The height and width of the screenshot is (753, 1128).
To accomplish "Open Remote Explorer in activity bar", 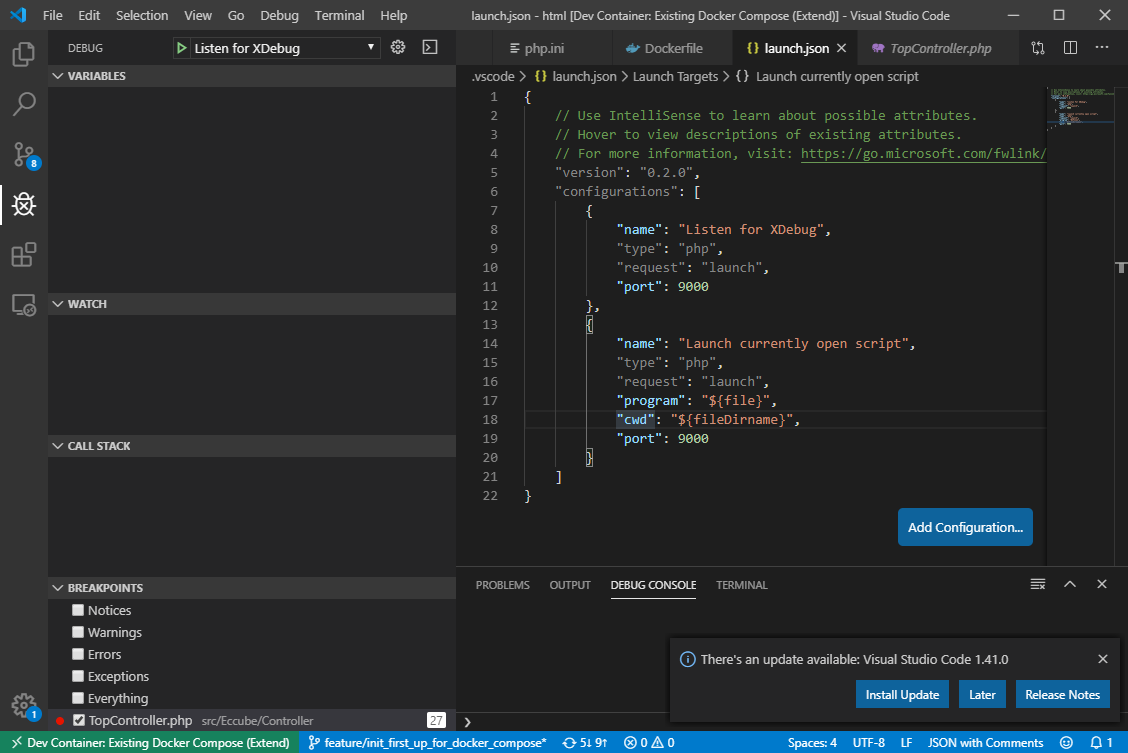I will coord(24,305).
